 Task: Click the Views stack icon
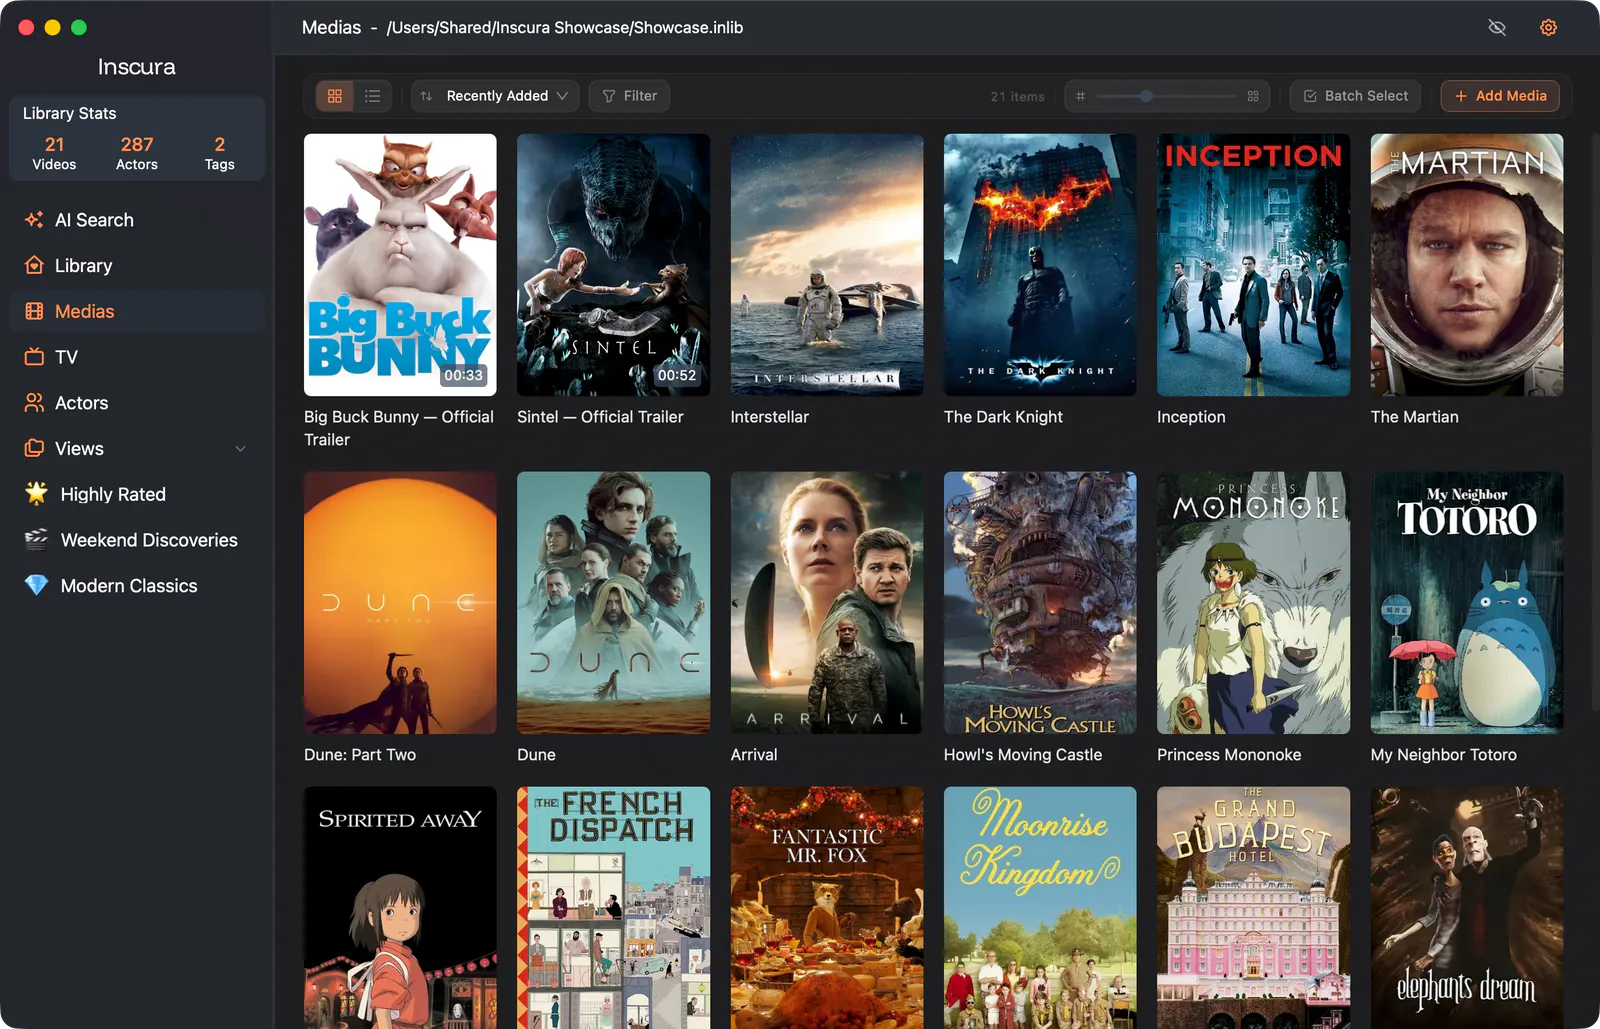tap(34, 448)
